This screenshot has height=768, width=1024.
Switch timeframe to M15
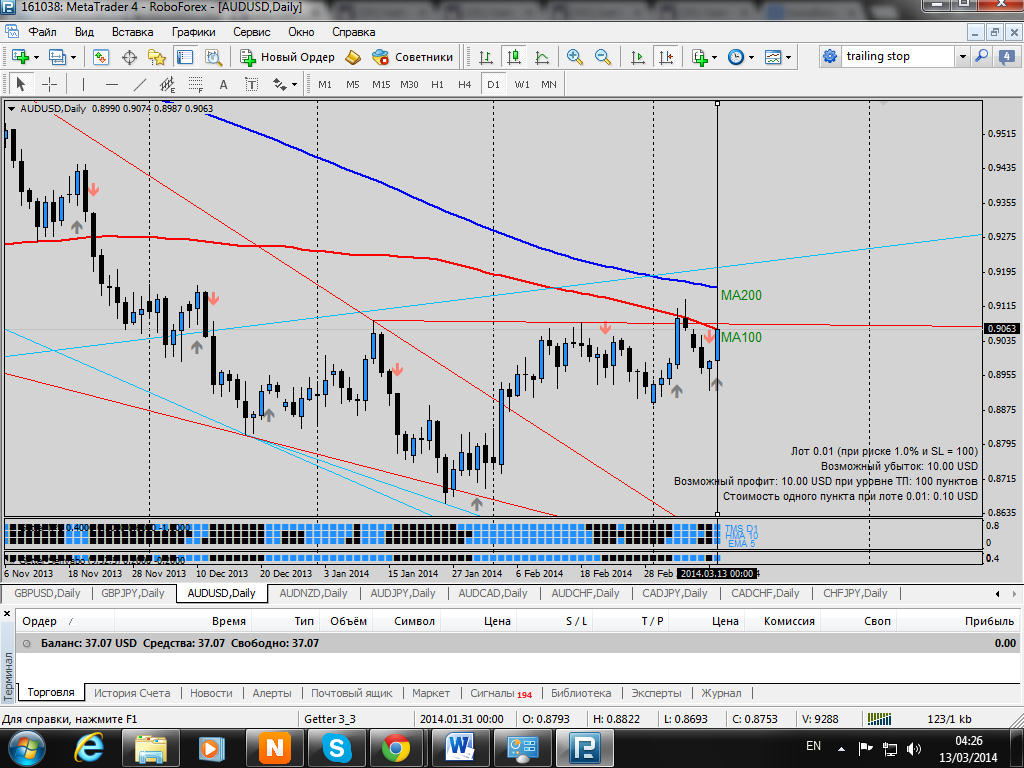click(381, 84)
